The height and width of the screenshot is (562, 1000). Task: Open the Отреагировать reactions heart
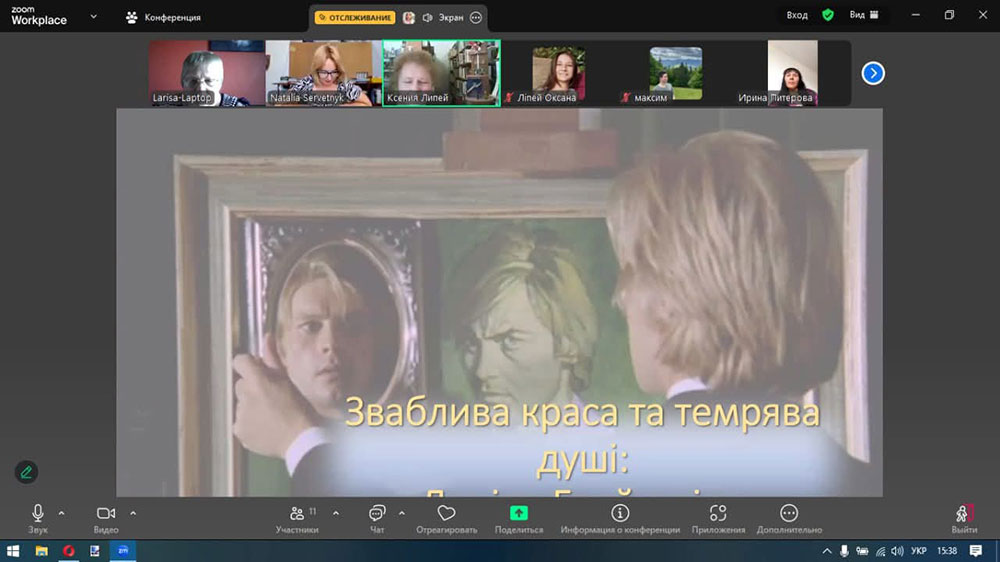coord(446,519)
